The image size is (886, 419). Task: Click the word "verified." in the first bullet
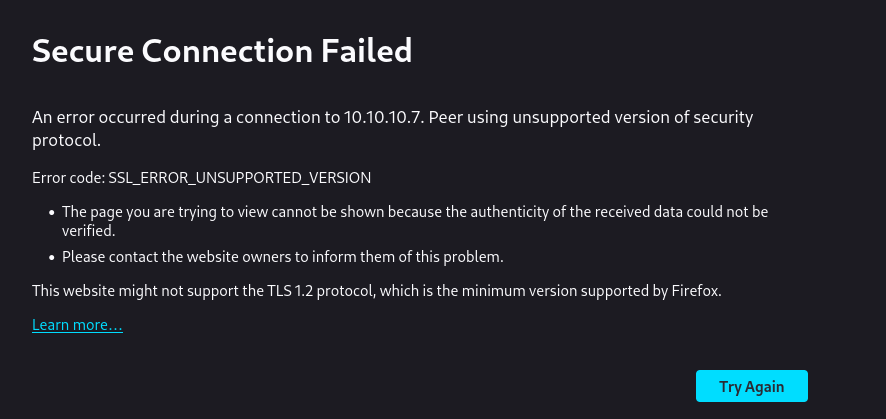[x=89, y=230]
